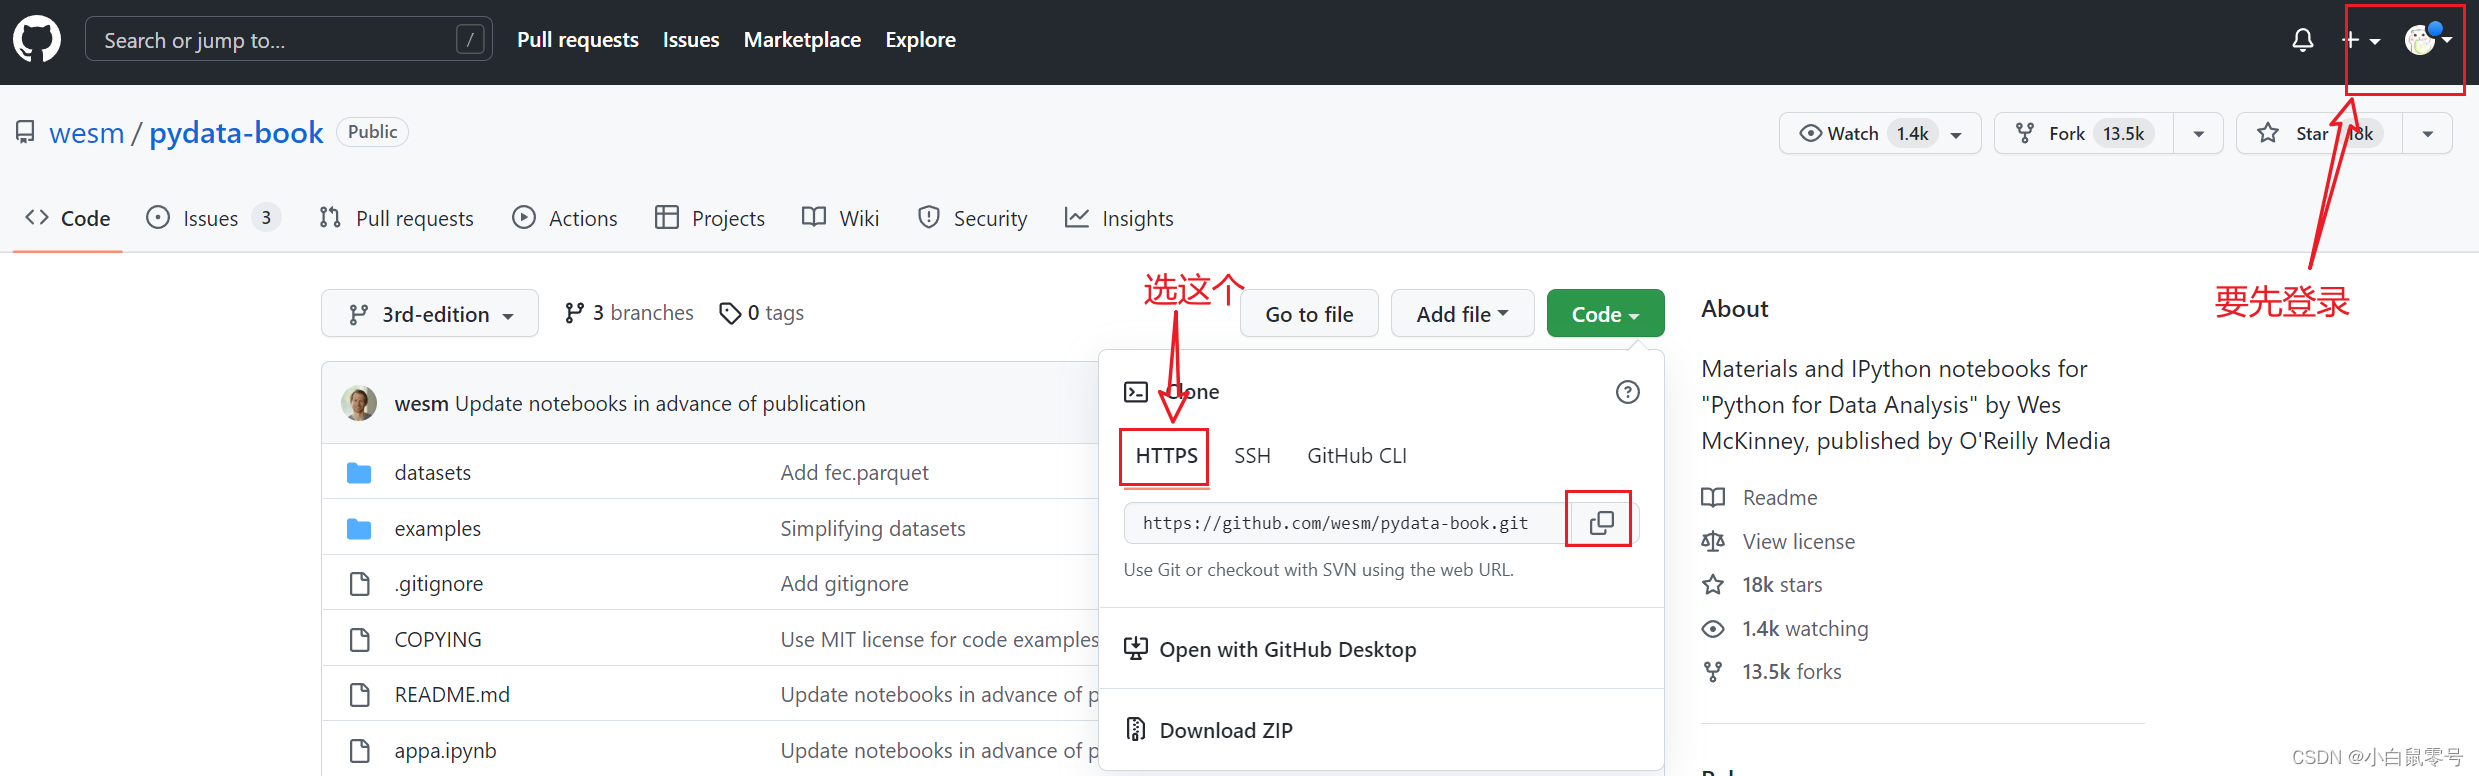This screenshot has width=2479, height=776.
Task: Open the Add fec.parquet commit message
Action: pos(854,472)
